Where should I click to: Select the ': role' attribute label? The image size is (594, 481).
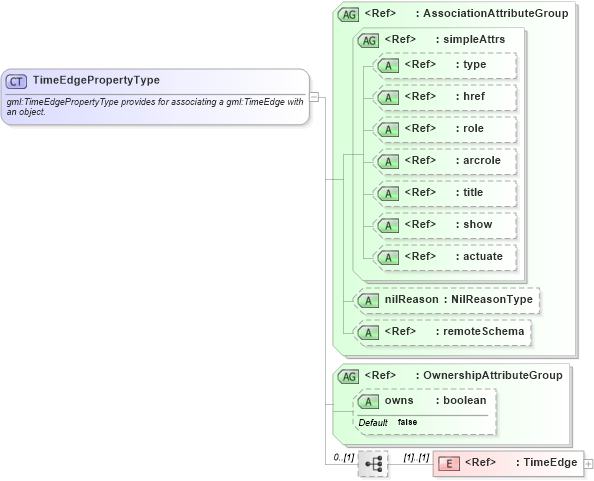(470, 128)
